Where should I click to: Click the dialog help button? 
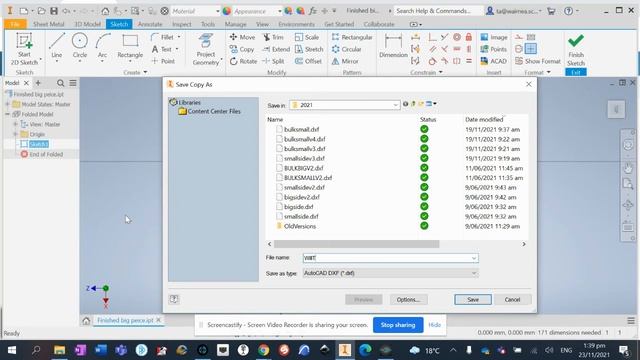(x=174, y=299)
